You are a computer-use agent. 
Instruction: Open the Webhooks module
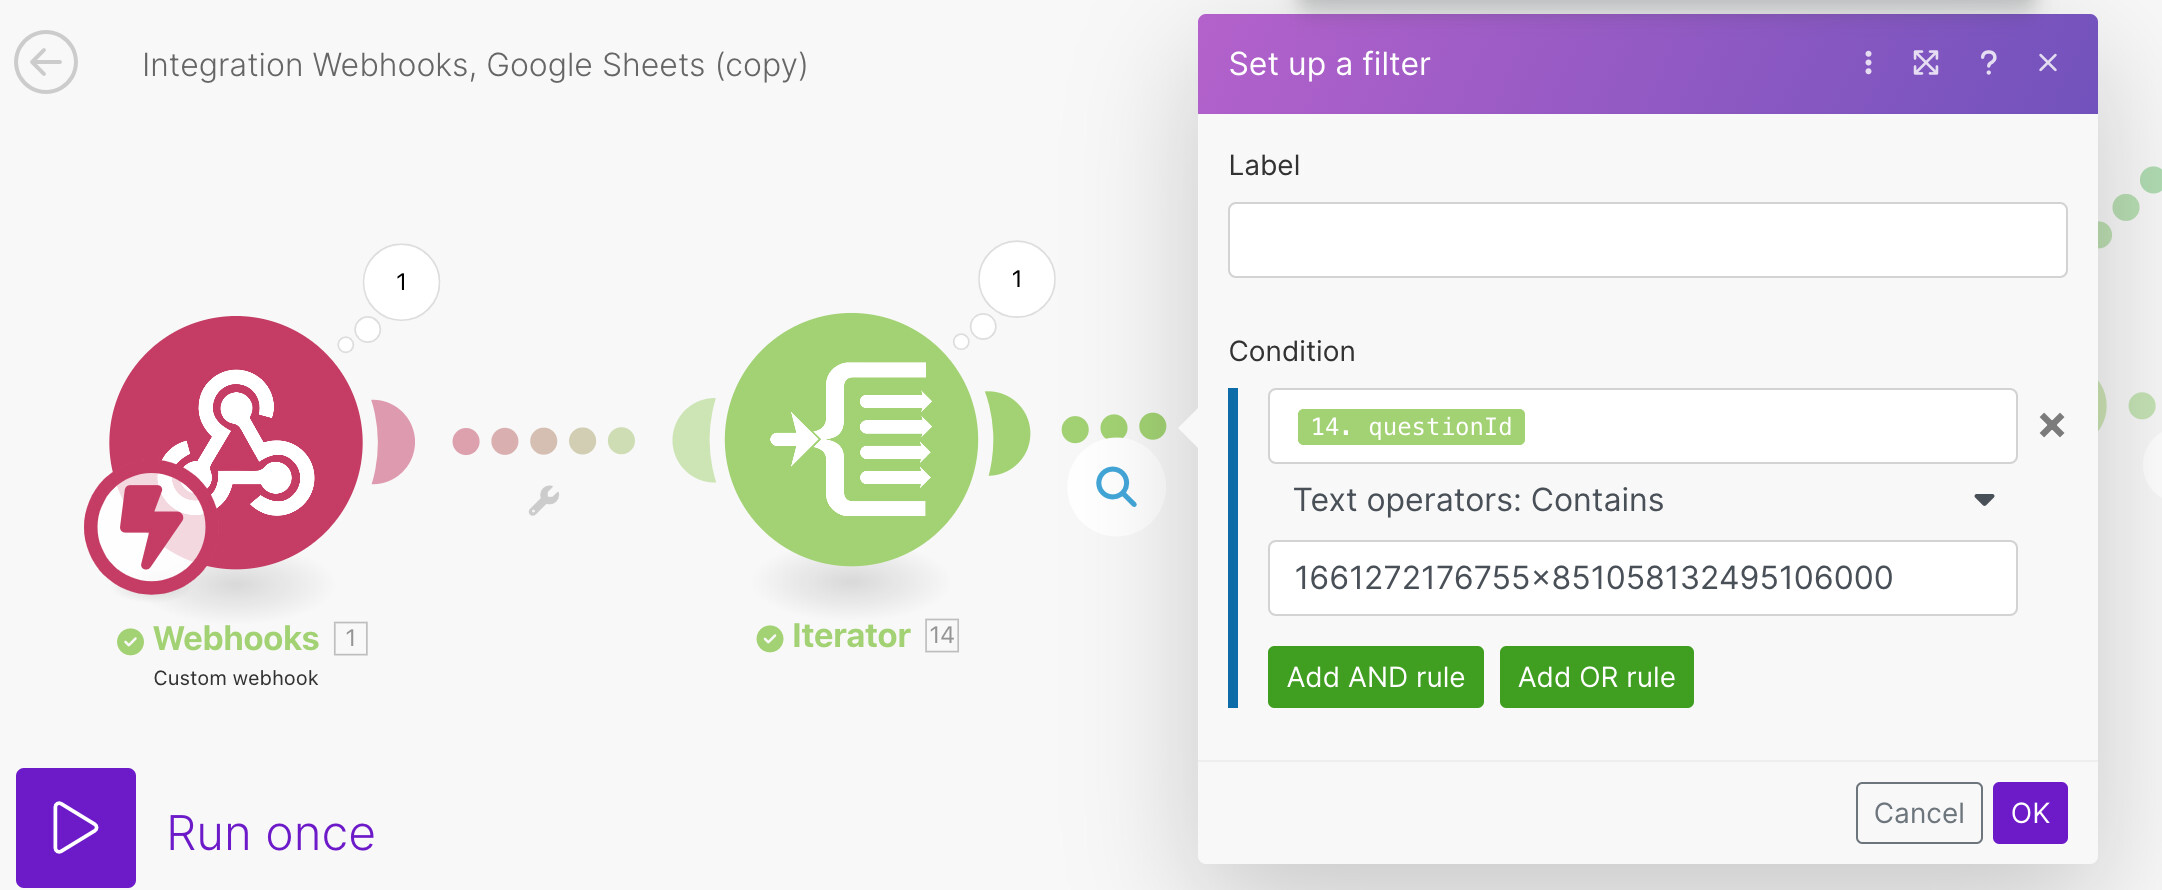(236, 442)
